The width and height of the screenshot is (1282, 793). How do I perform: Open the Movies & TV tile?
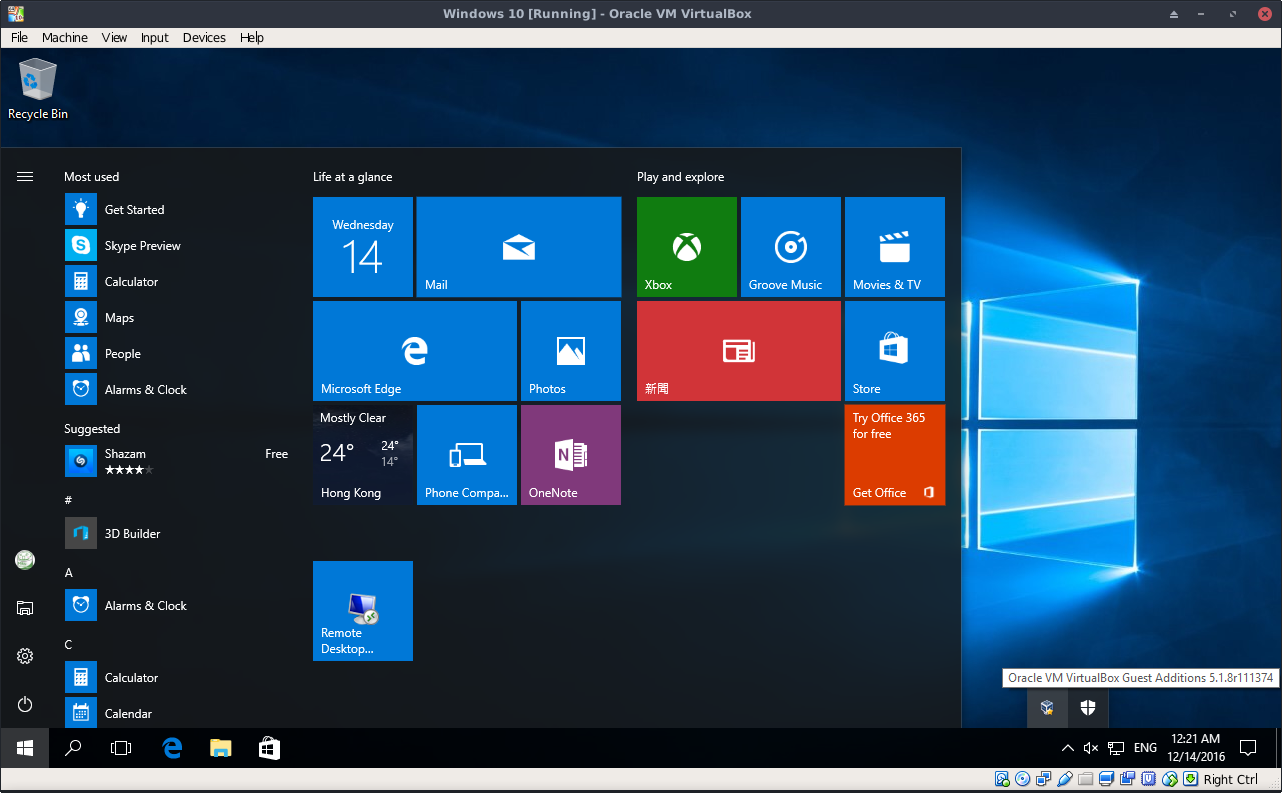[x=895, y=247]
